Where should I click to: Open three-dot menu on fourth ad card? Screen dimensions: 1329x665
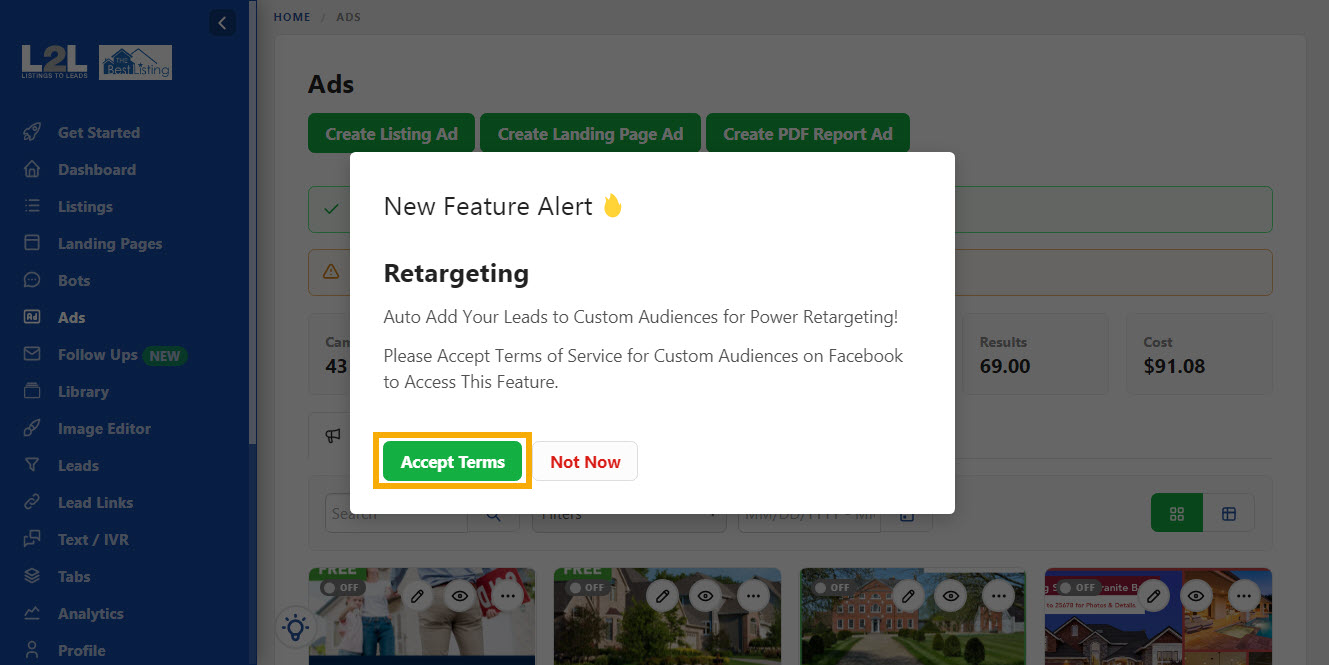pos(1246,596)
